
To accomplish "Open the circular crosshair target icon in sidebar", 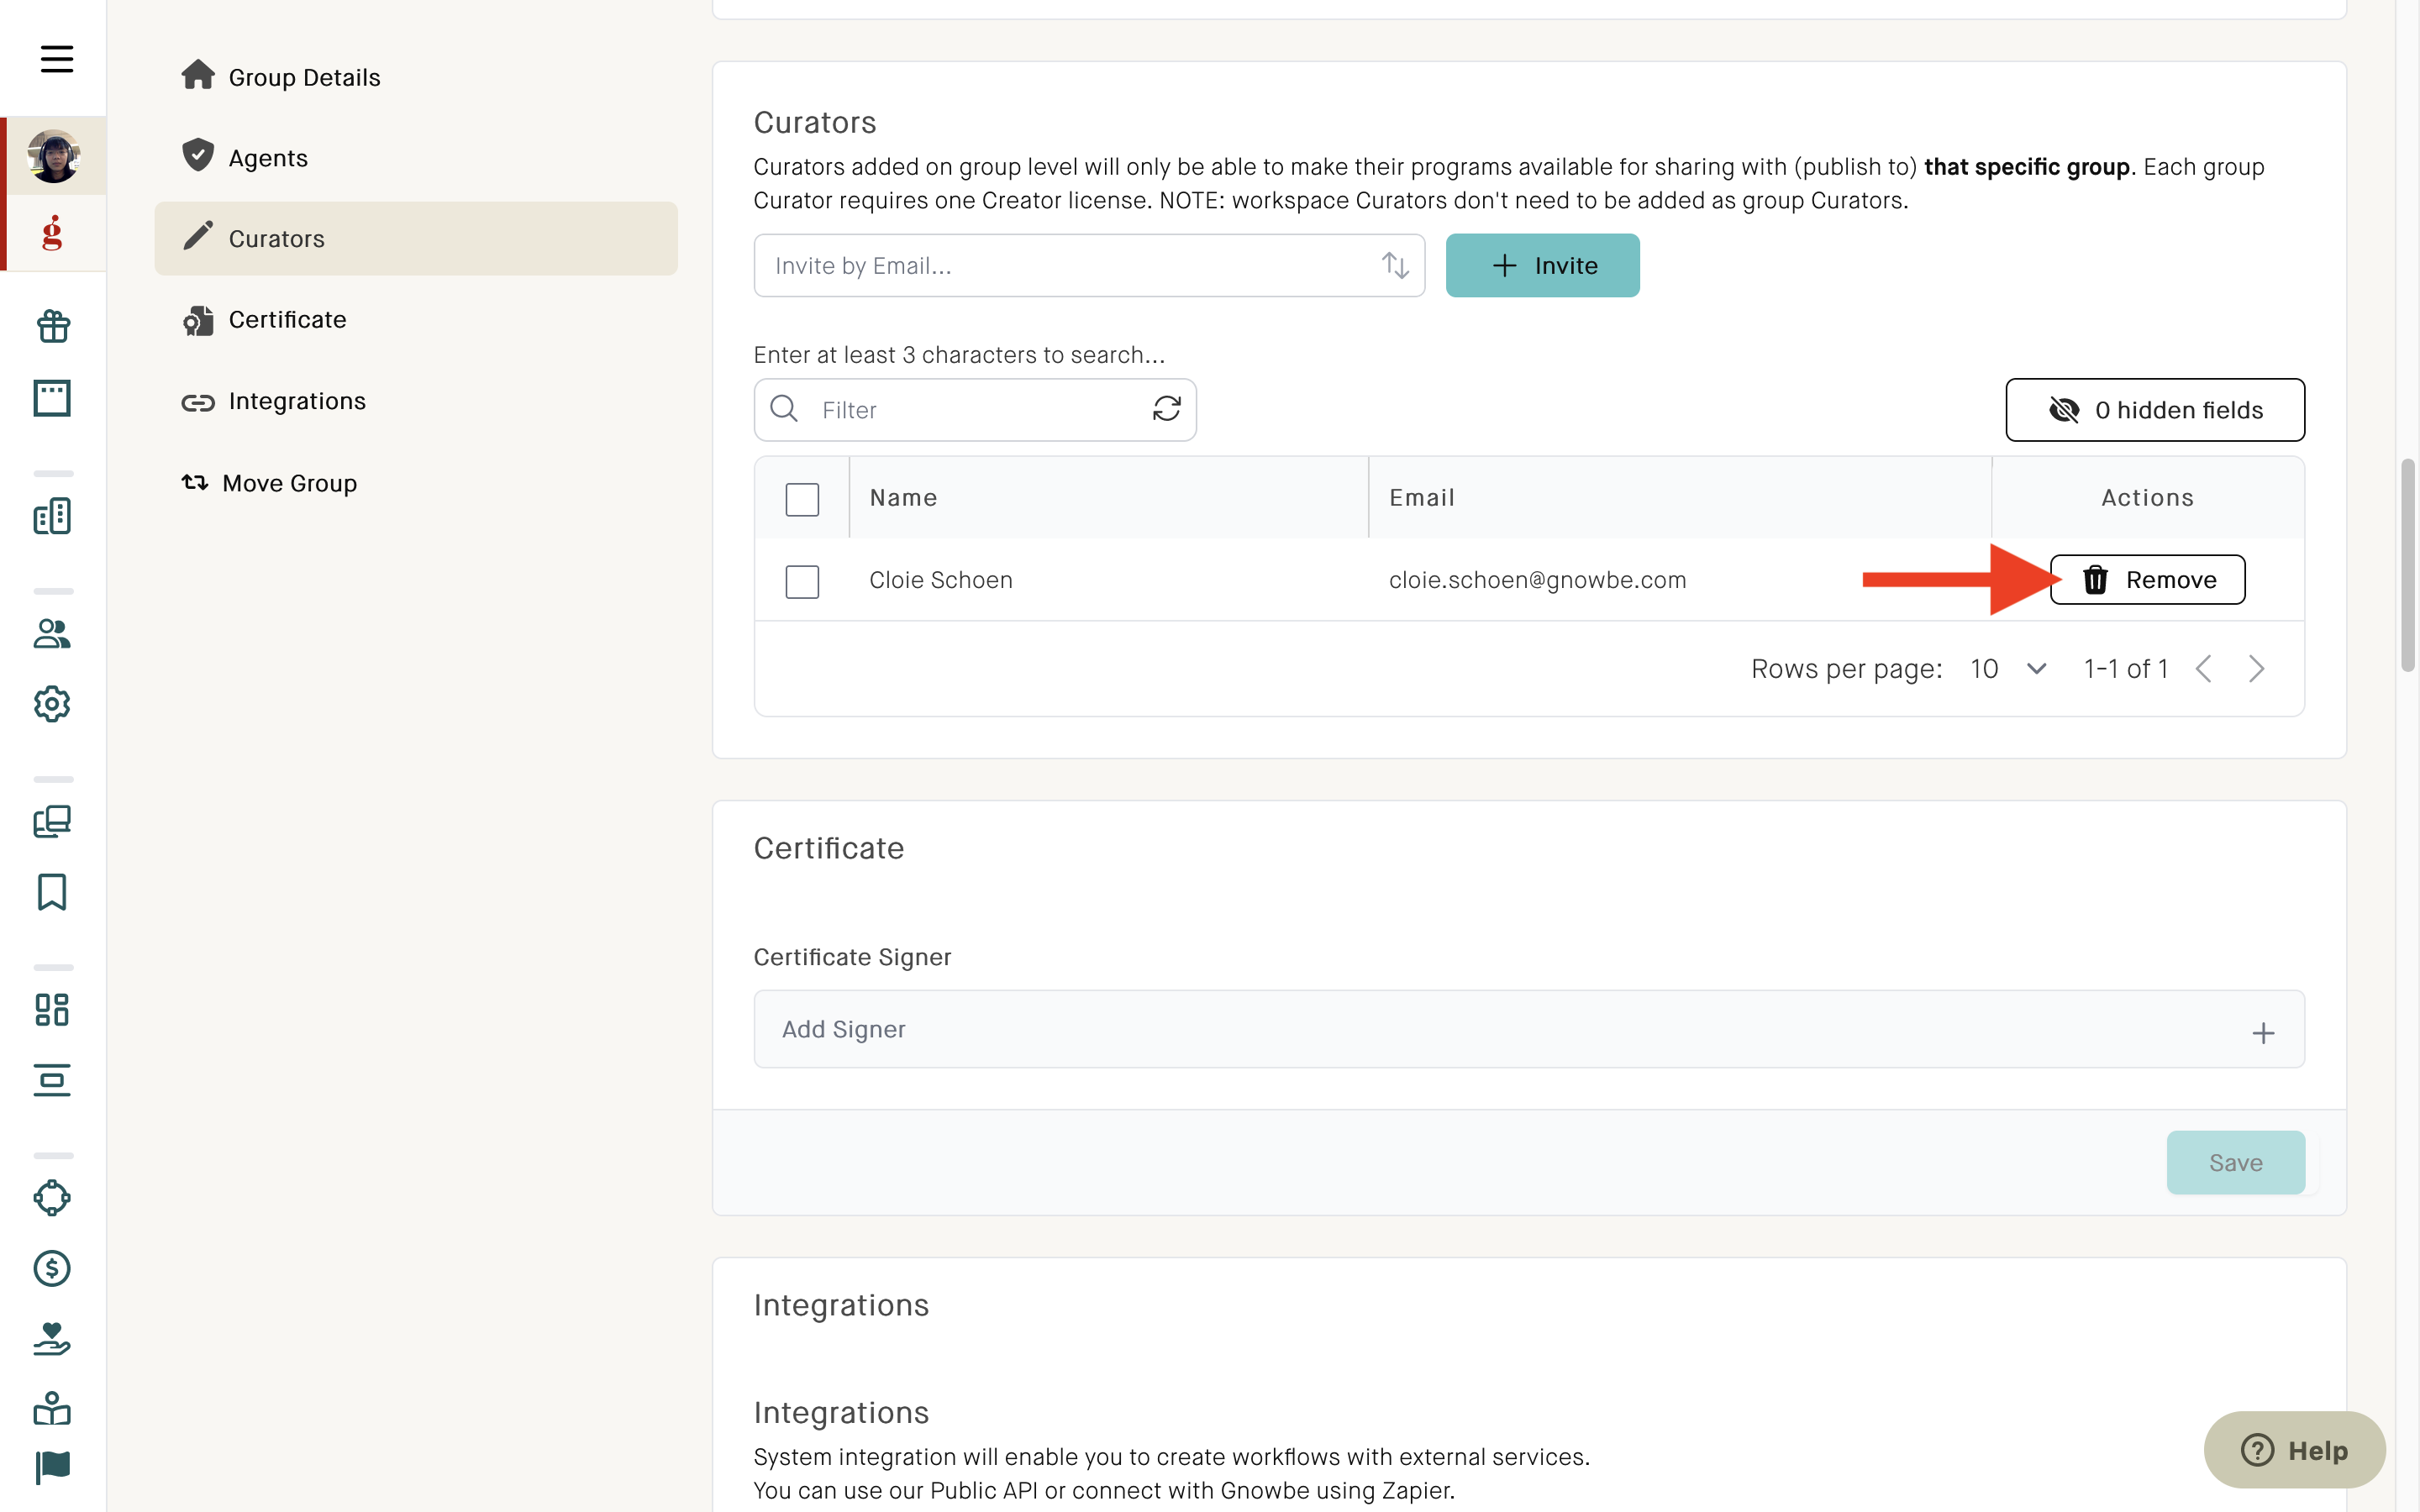I will [x=52, y=1198].
